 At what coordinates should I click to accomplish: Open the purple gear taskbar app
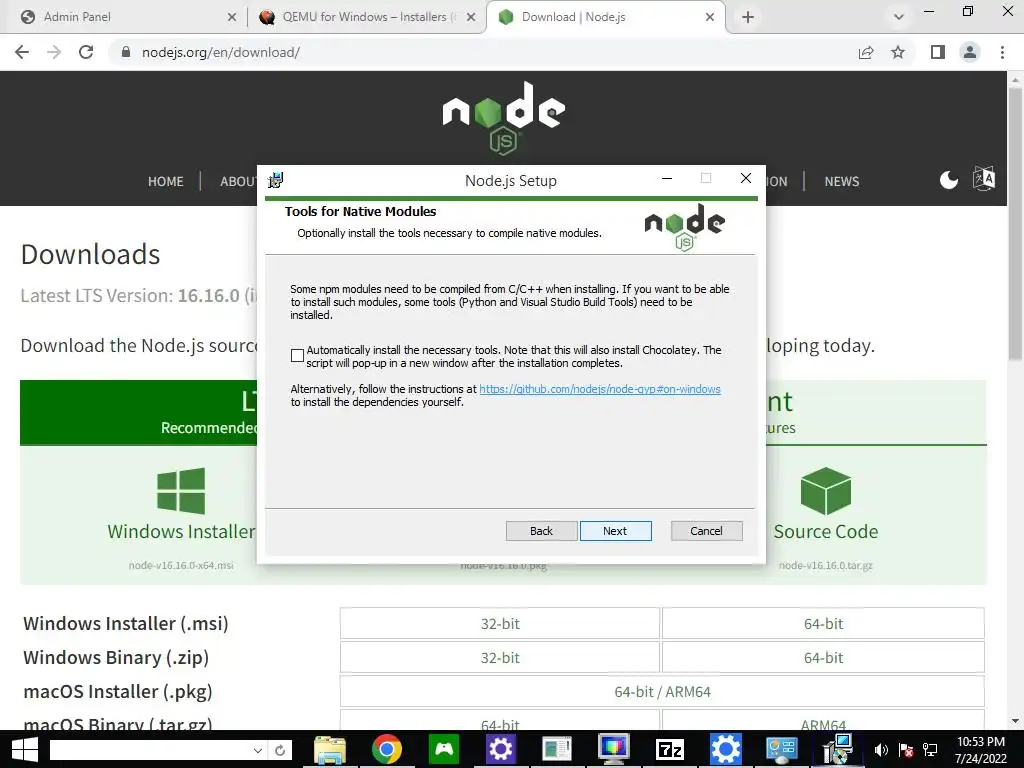point(501,750)
